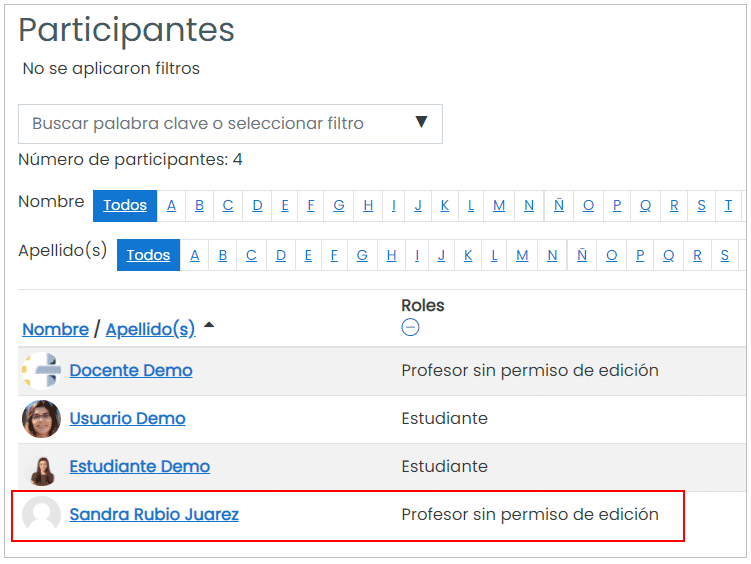751x564 pixels.
Task: Toggle sort order with the ascending arrow
Action: click(x=209, y=326)
